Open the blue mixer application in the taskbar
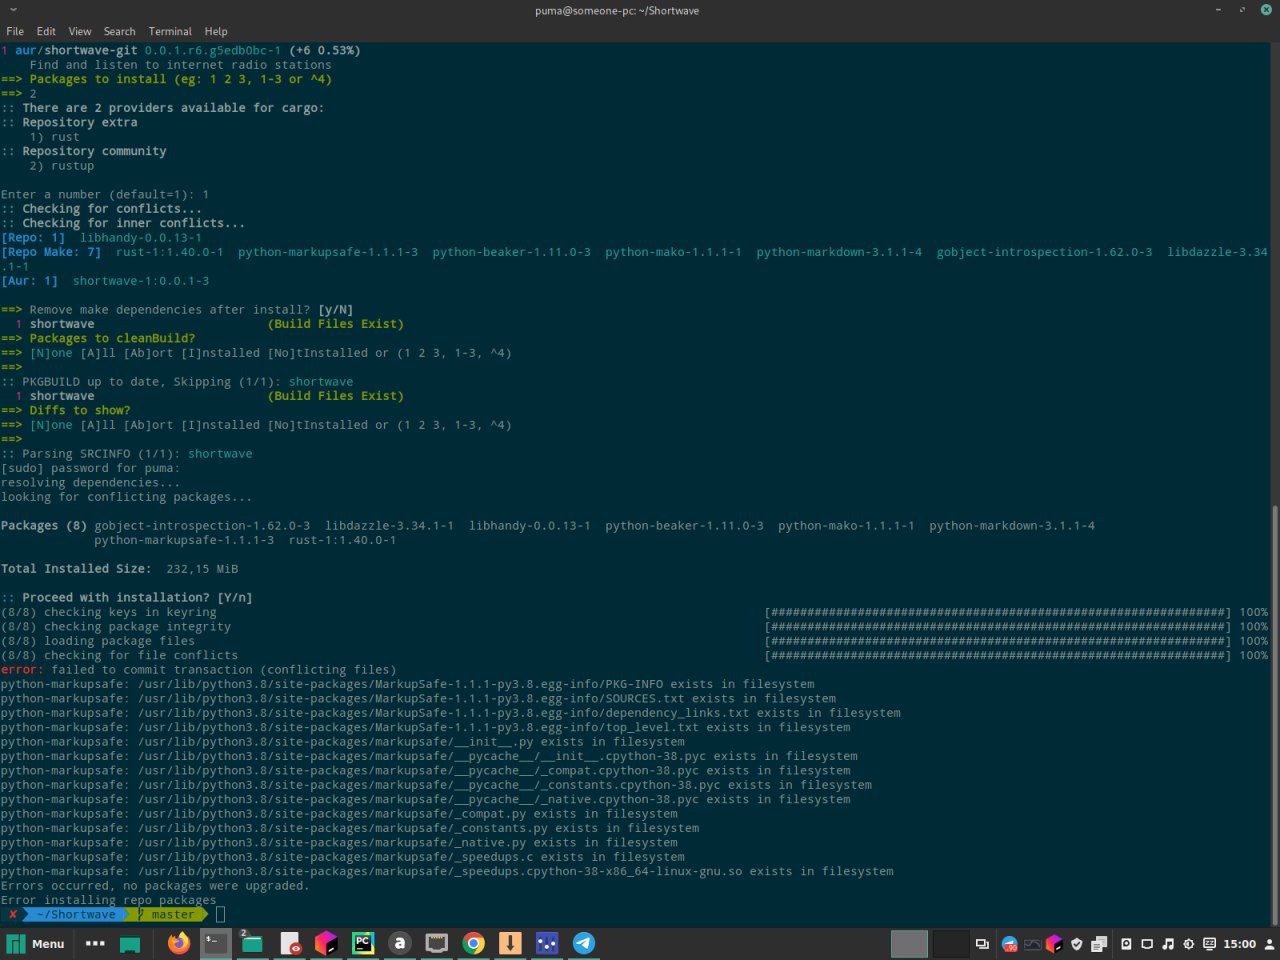 pyautogui.click(x=547, y=943)
